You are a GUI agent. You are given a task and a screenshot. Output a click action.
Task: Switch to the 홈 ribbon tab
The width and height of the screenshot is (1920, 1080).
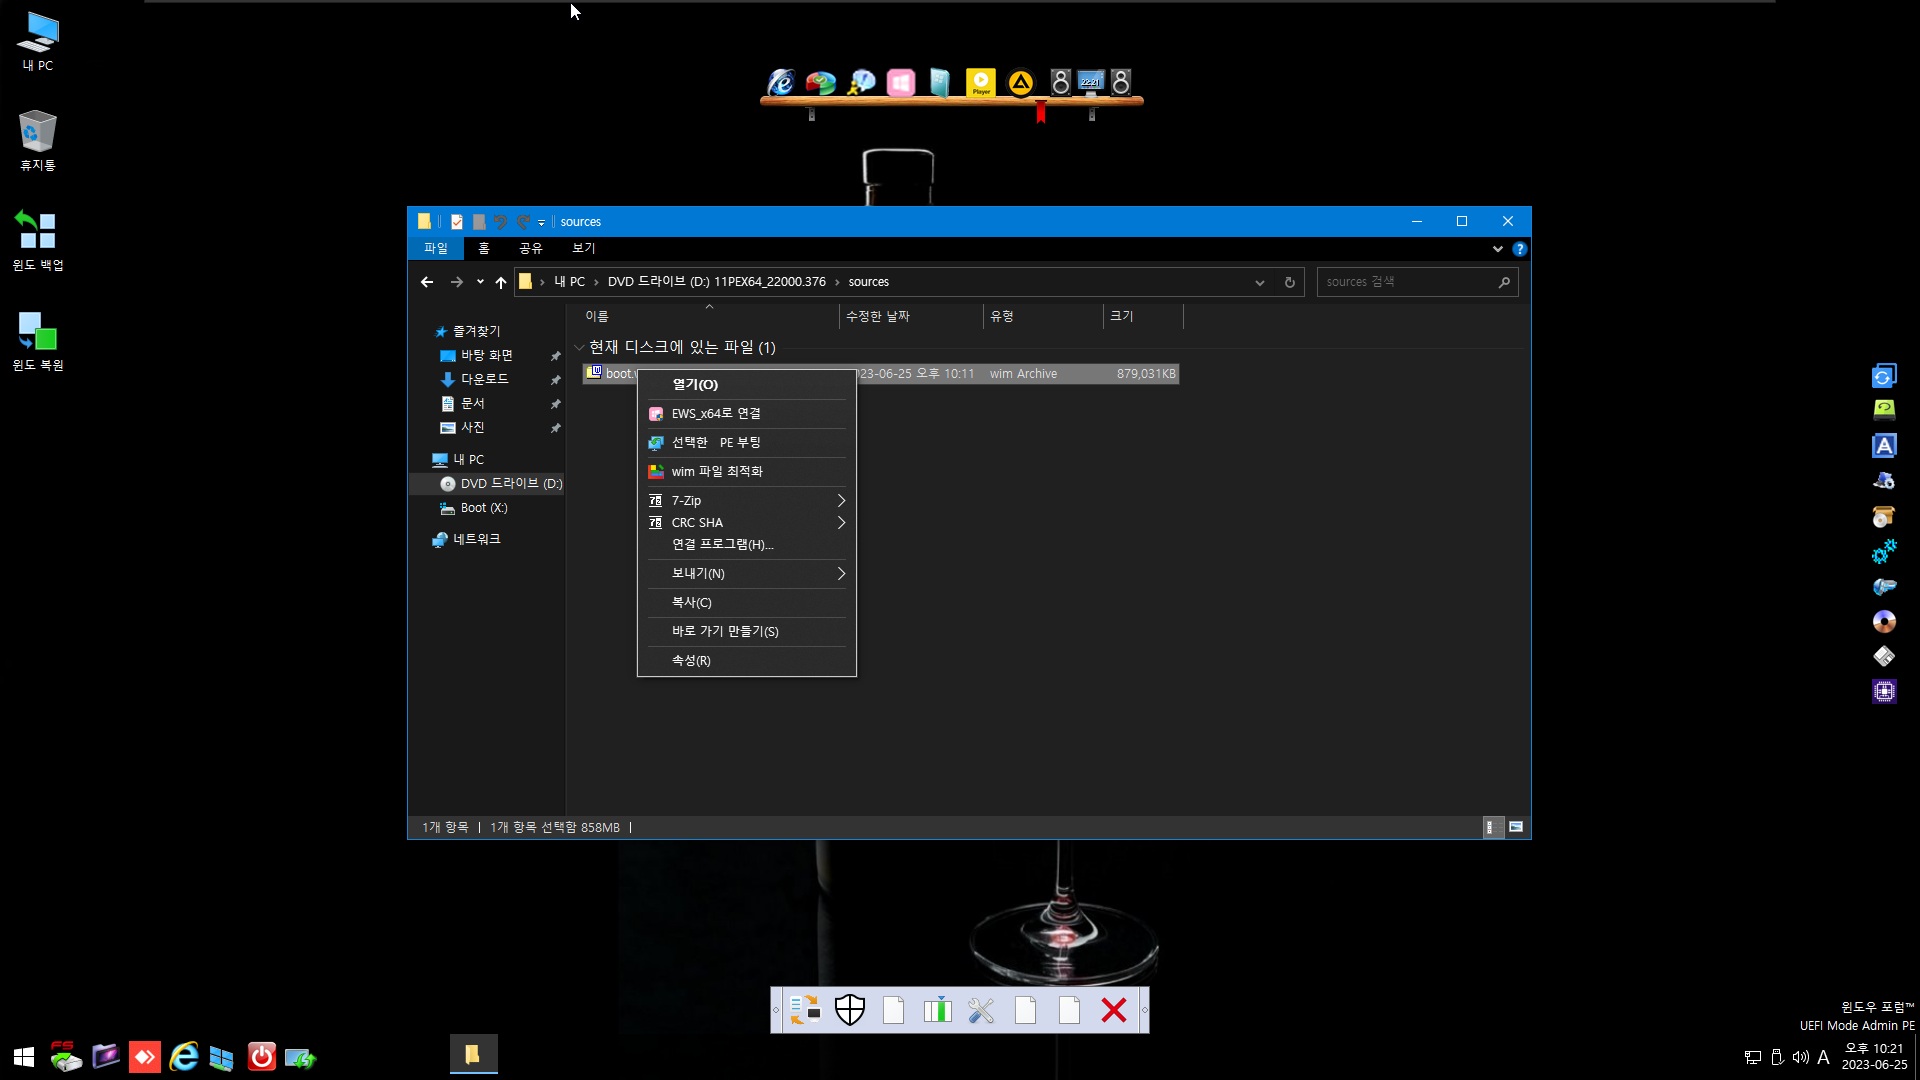click(484, 249)
